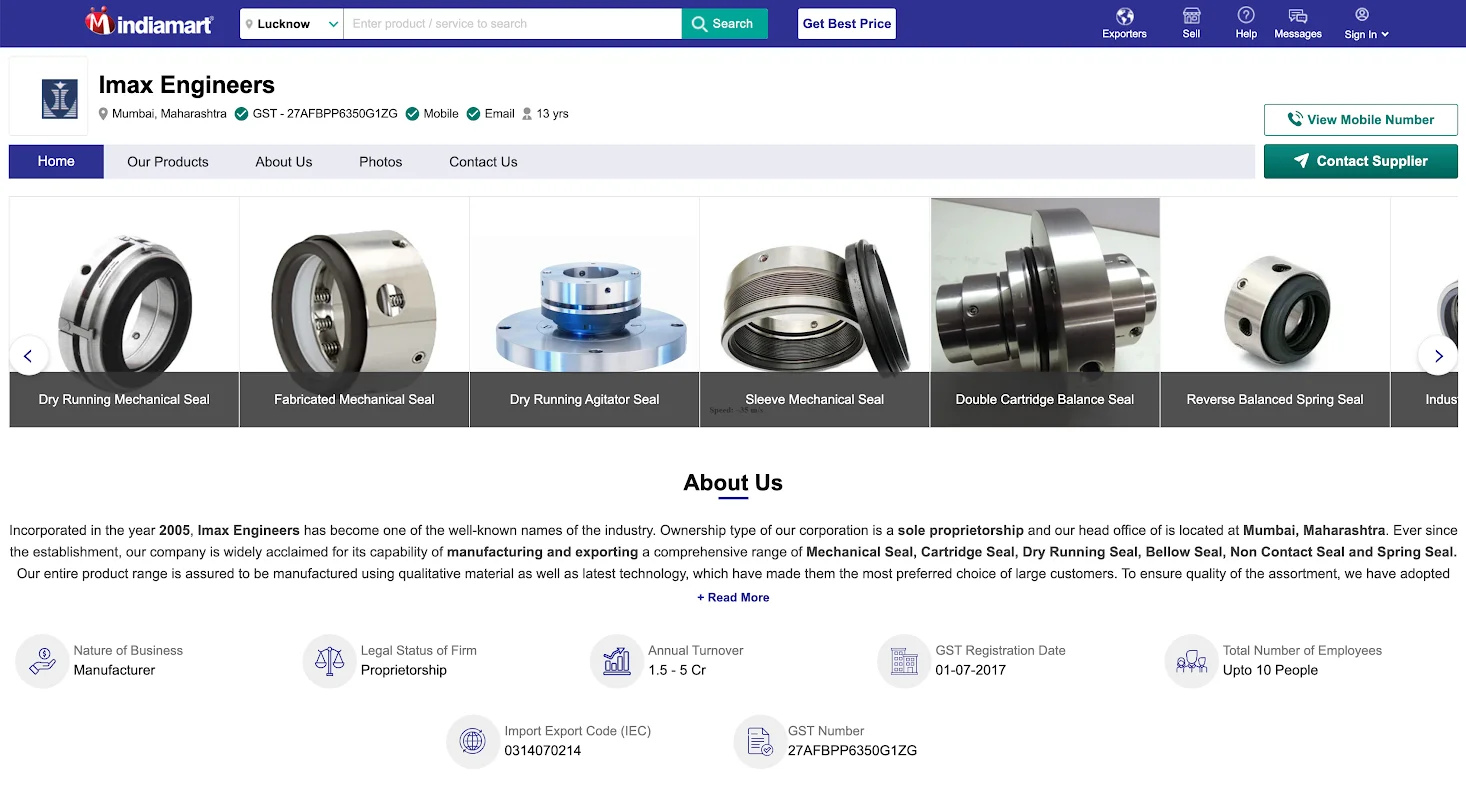Click the Import Export Code globe icon
The width and height of the screenshot is (1466, 799).
coord(472,741)
